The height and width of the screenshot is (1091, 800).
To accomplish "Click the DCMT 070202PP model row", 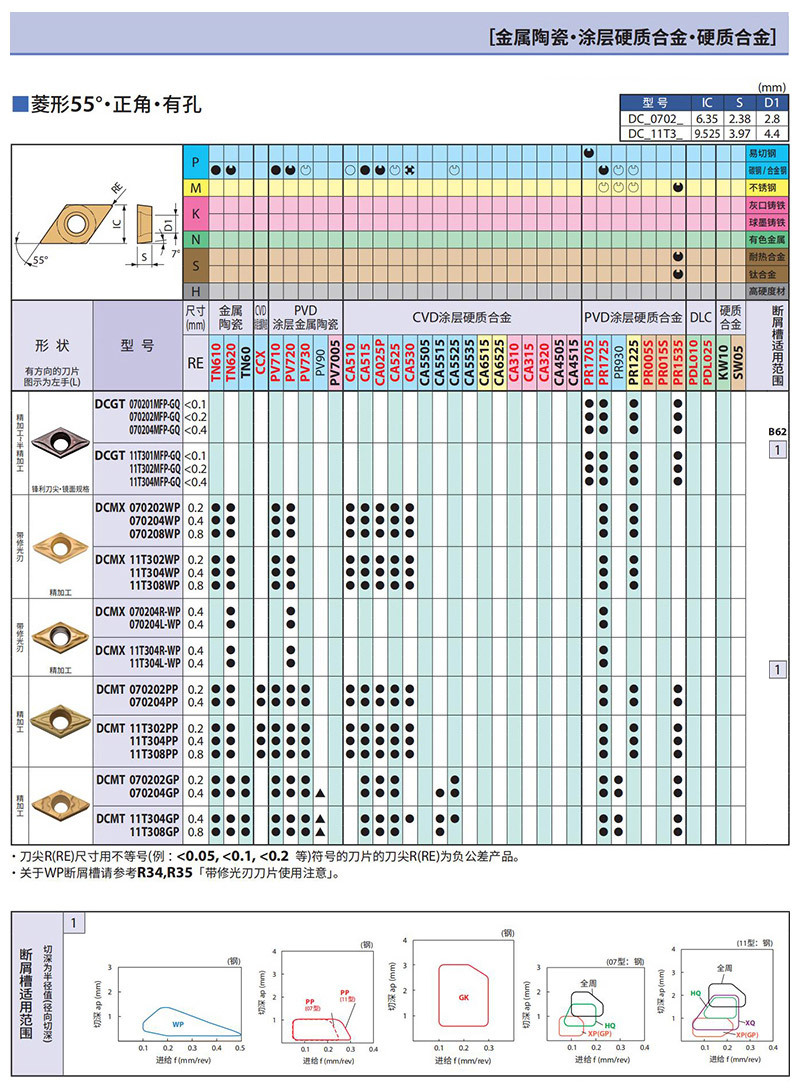I will [138, 689].
